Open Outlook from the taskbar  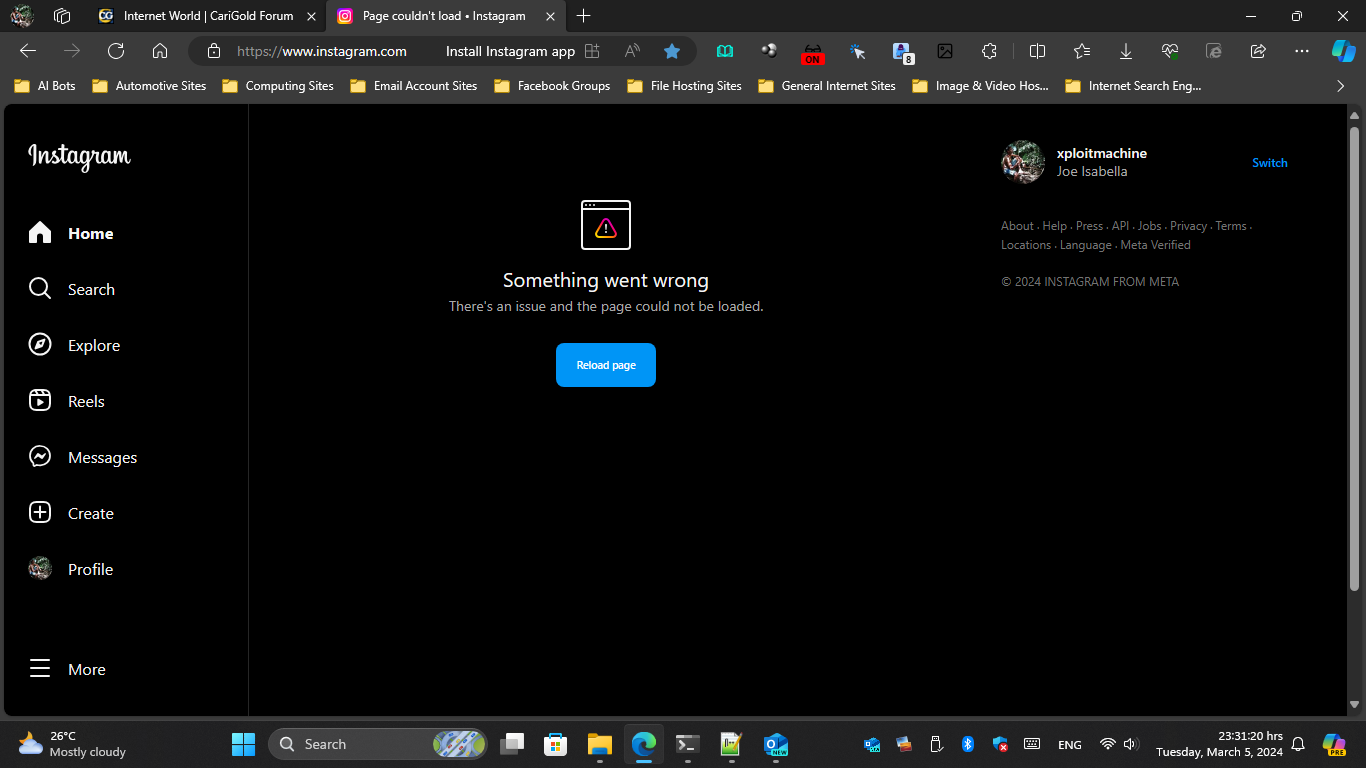click(776, 744)
